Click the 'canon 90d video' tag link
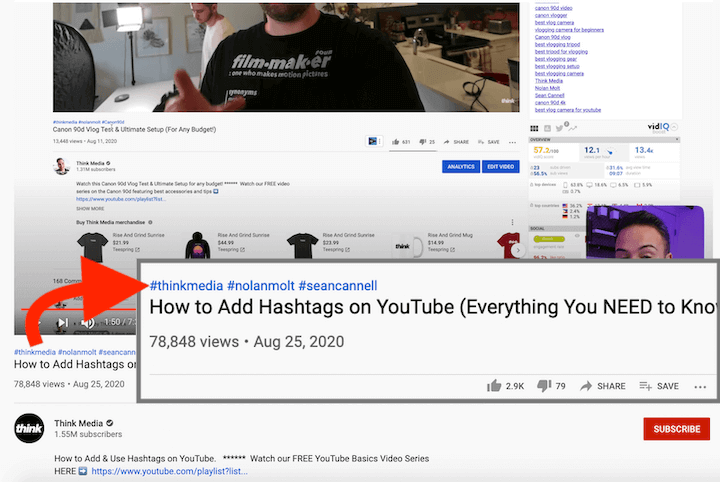 click(x=553, y=8)
